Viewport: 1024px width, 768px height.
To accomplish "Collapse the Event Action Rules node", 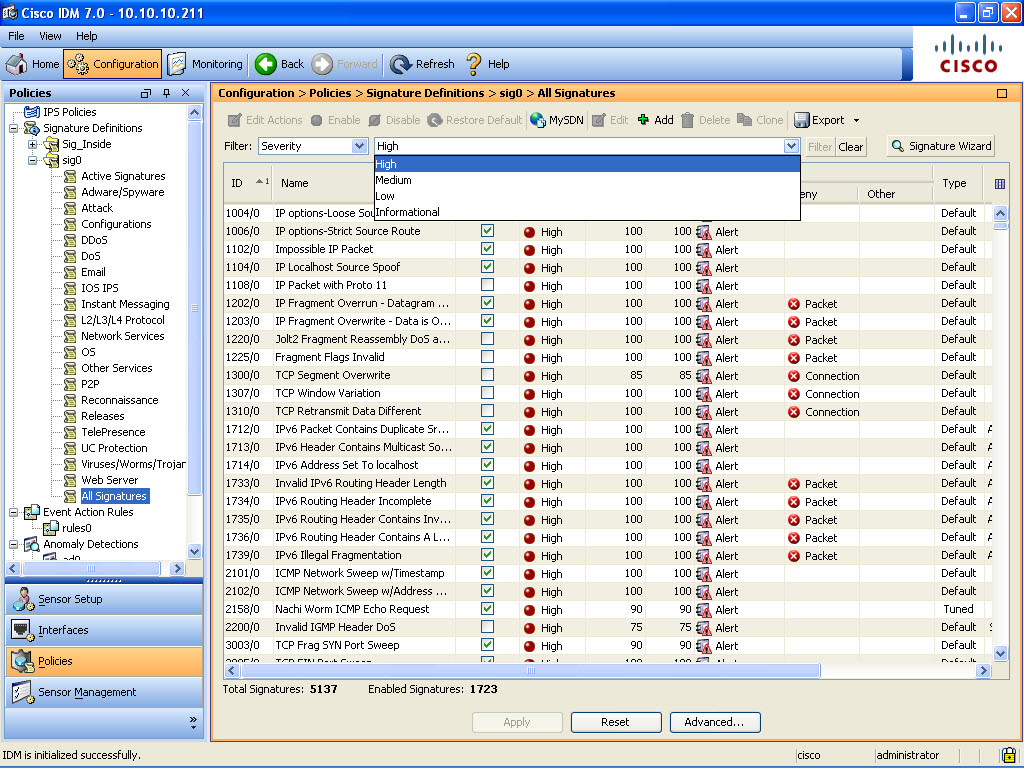I will [13, 513].
